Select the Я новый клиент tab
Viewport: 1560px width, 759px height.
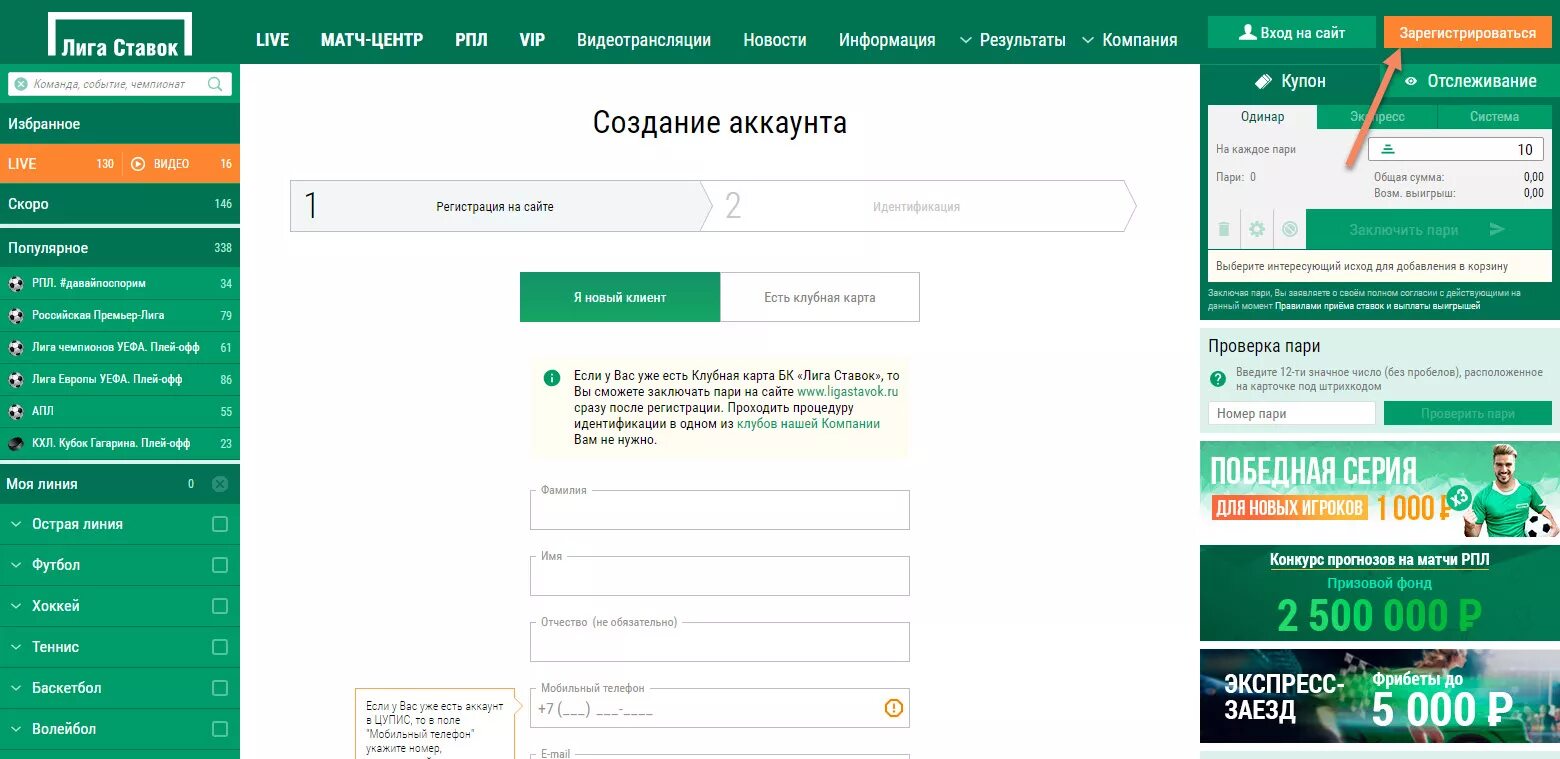click(x=620, y=297)
